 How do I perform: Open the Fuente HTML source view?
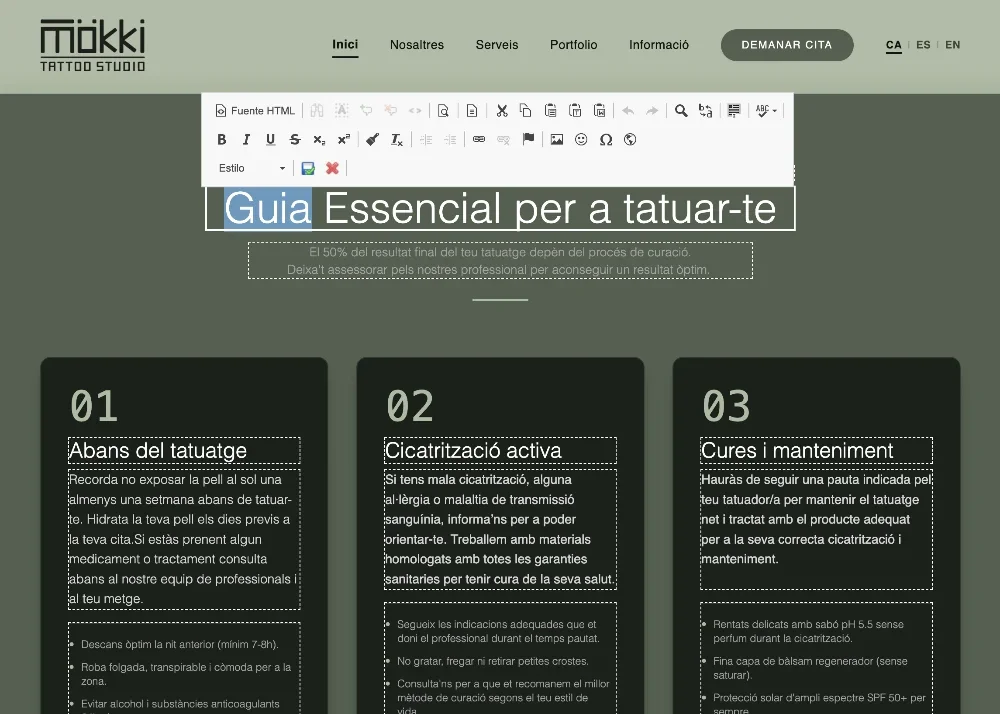click(x=255, y=111)
